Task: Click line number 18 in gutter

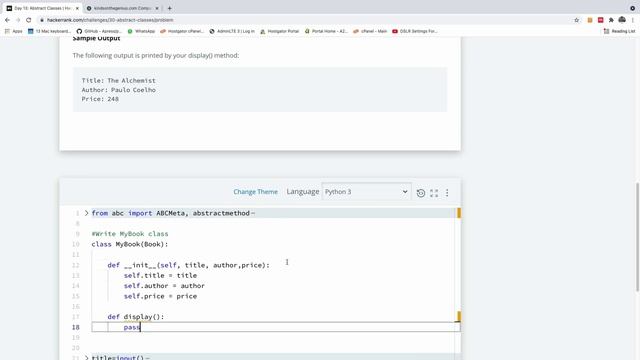Action: (x=76, y=327)
